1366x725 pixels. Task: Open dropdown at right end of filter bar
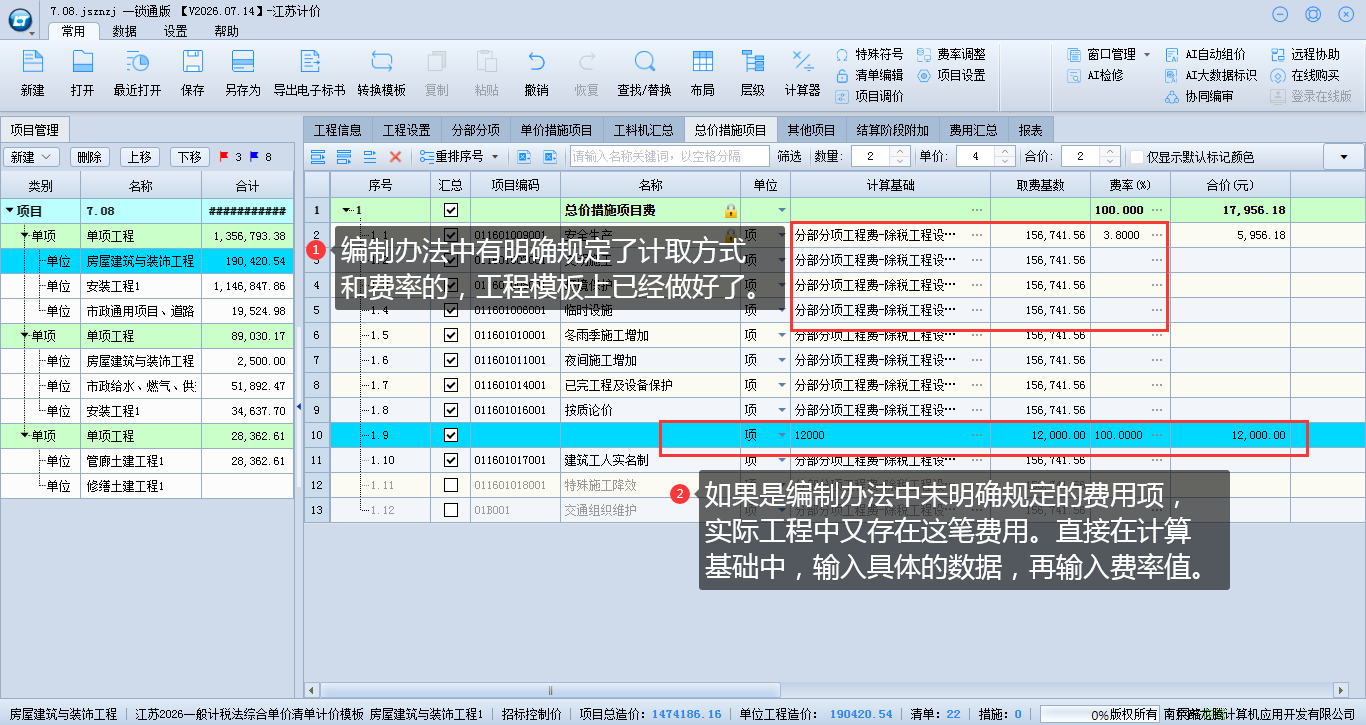[x=1343, y=157]
